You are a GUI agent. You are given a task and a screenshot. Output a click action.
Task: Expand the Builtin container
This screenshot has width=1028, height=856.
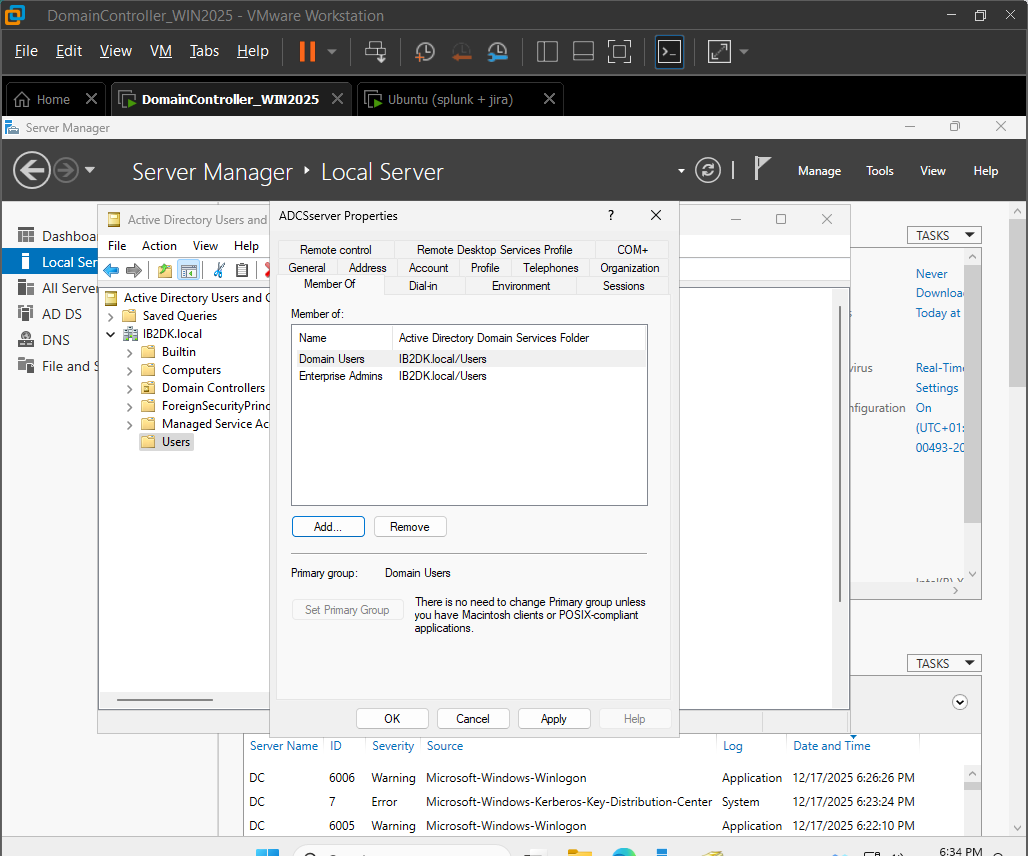[129, 353]
